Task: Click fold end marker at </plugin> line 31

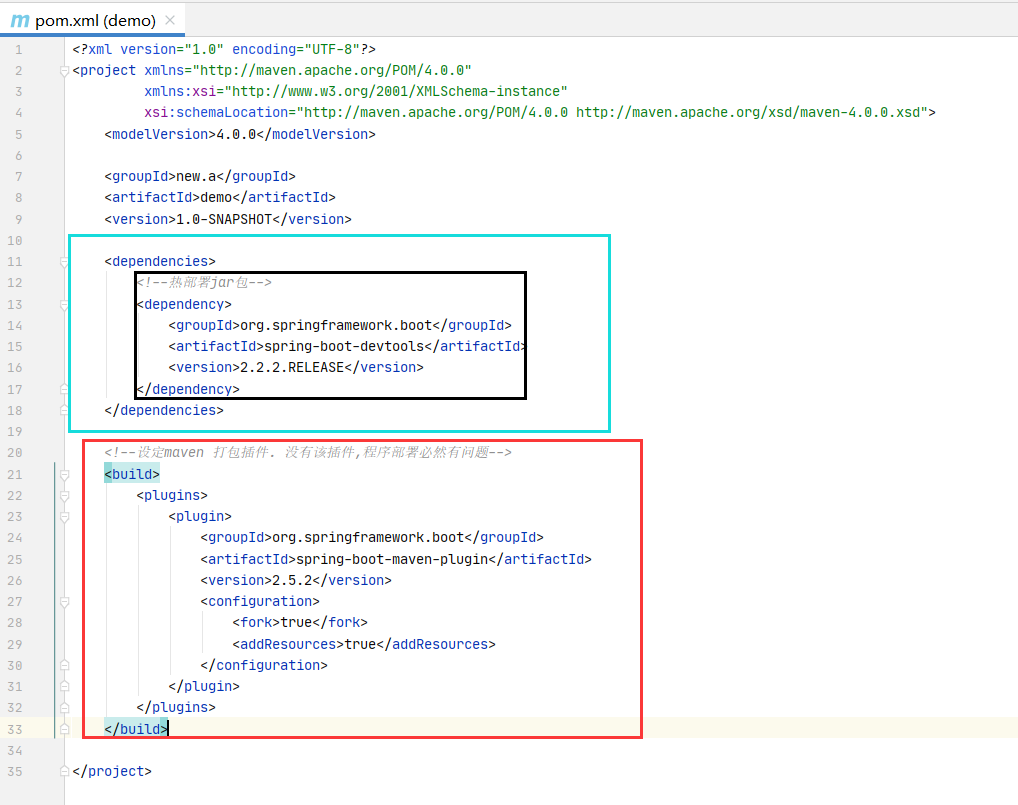Action: [x=64, y=686]
